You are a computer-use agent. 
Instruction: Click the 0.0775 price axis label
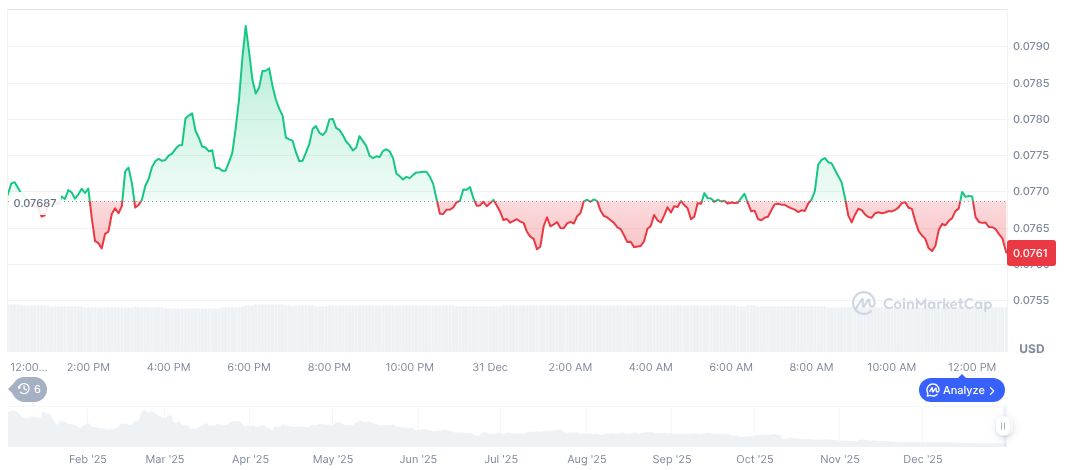tap(1030, 155)
